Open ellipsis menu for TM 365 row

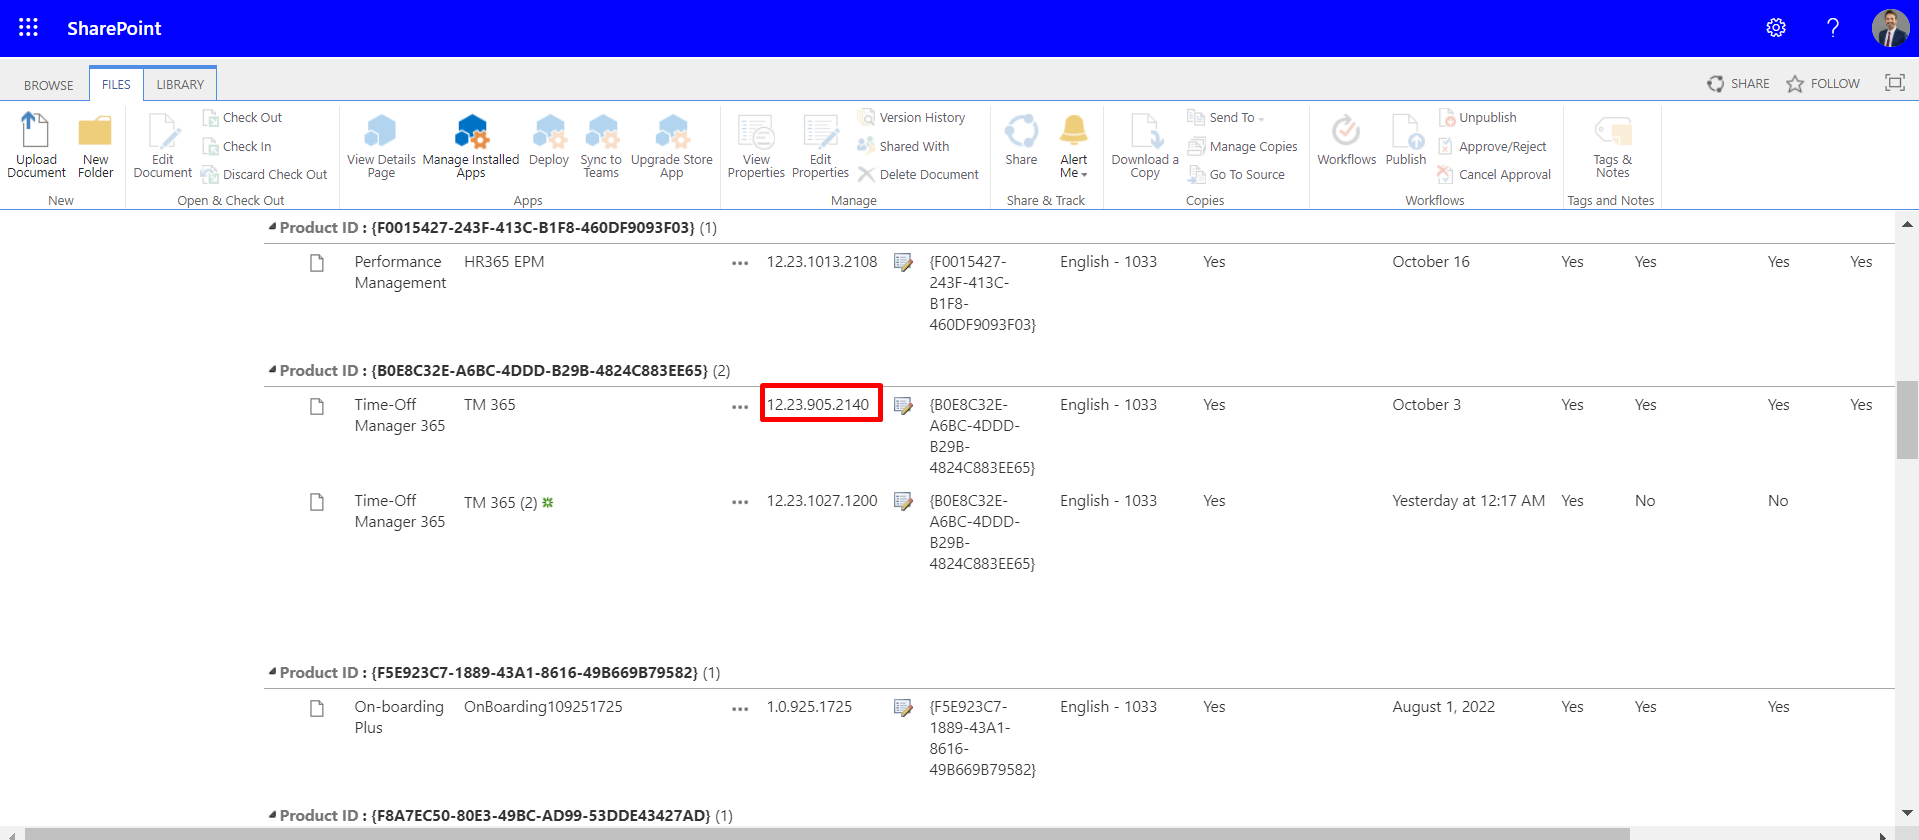point(740,406)
